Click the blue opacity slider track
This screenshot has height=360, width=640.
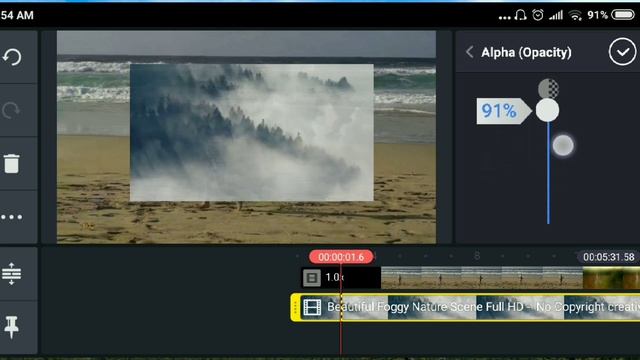coord(548,173)
